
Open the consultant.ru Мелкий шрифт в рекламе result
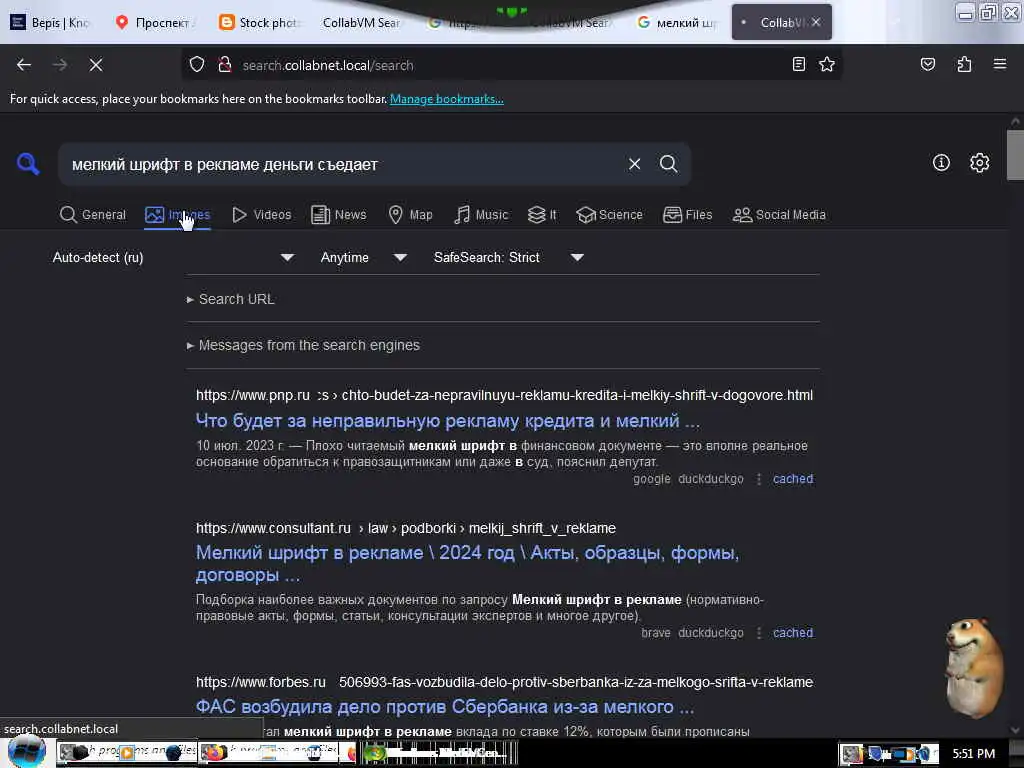[x=467, y=564]
